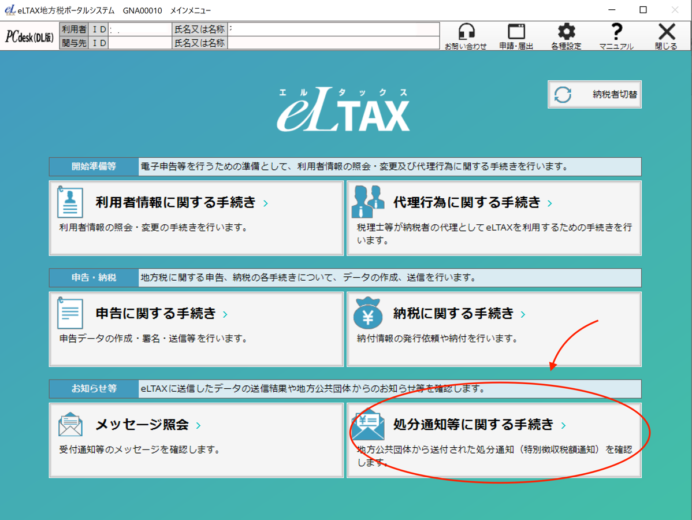The width and height of the screenshot is (692, 520).
Task: Click chevron next to メッセージ照会
Action: point(198,425)
